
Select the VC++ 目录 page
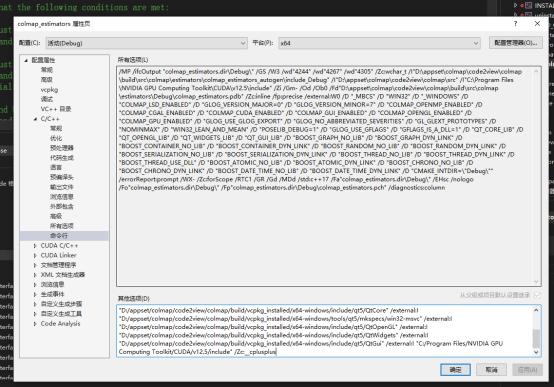tap(56, 109)
